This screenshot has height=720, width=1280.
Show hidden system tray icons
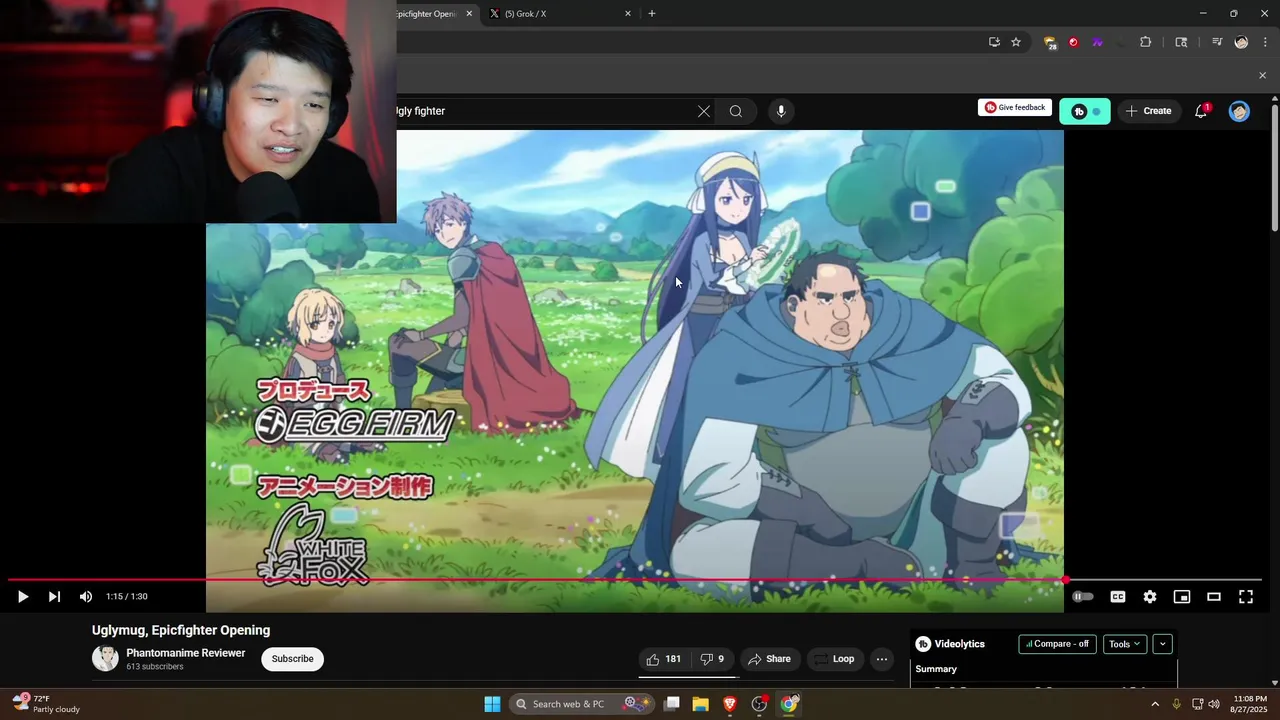[x=1155, y=704]
